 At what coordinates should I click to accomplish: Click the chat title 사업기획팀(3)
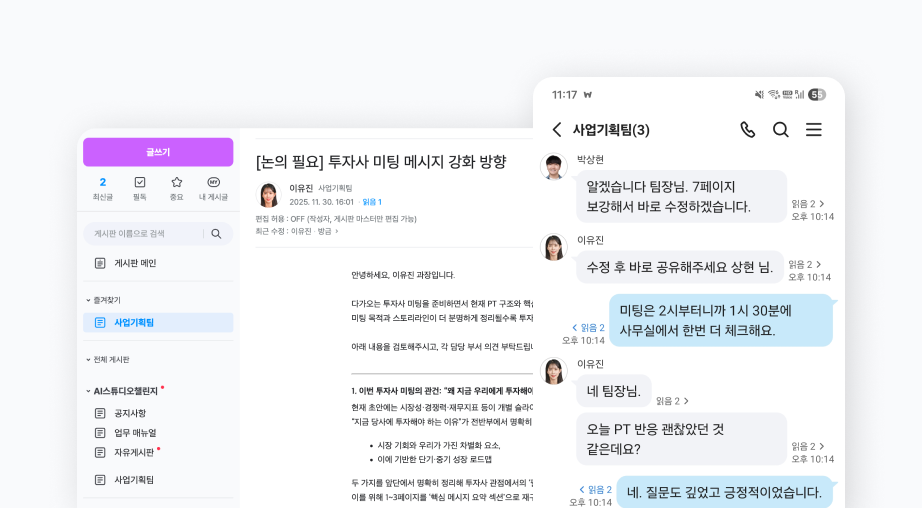611,130
